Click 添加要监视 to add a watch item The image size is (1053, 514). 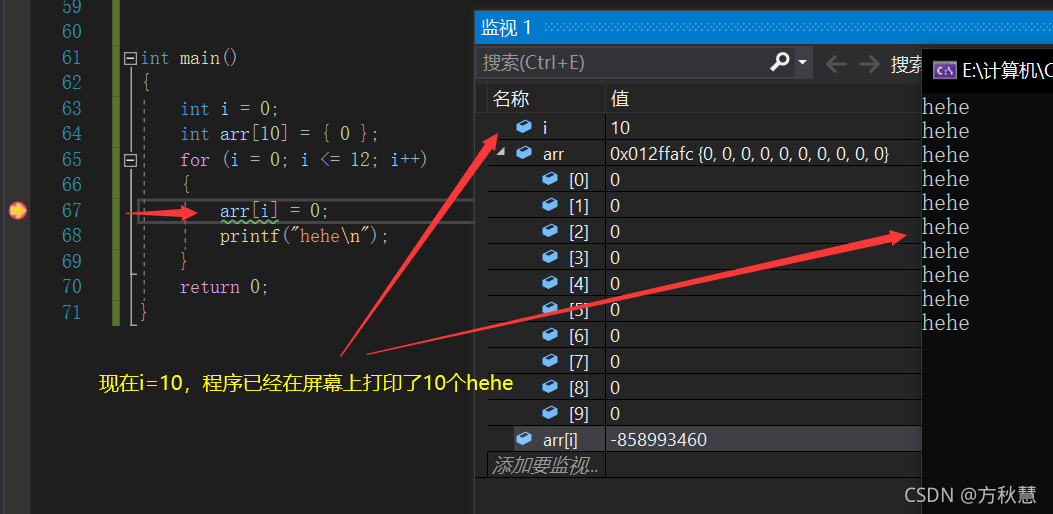tap(546, 465)
